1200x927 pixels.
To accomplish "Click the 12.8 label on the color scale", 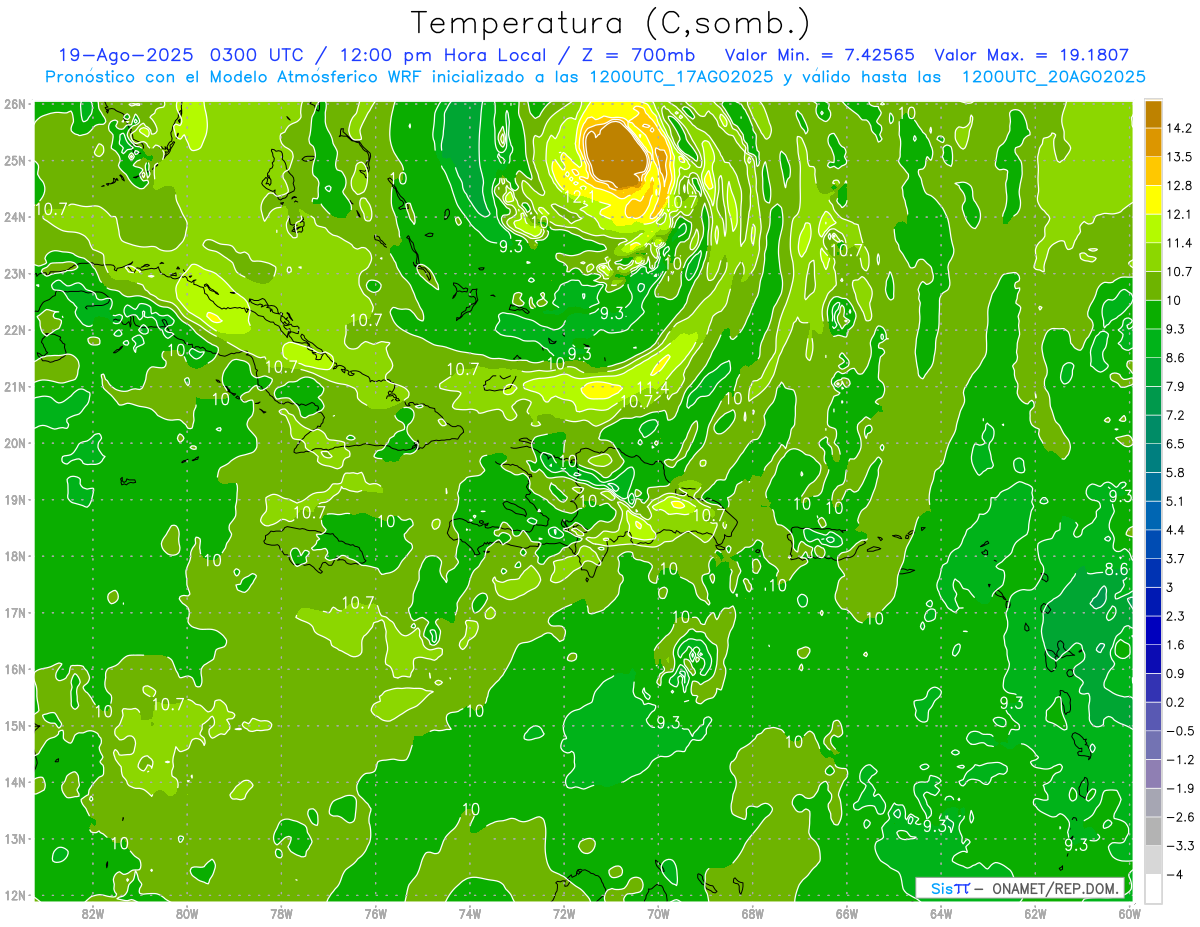I will [1178, 186].
